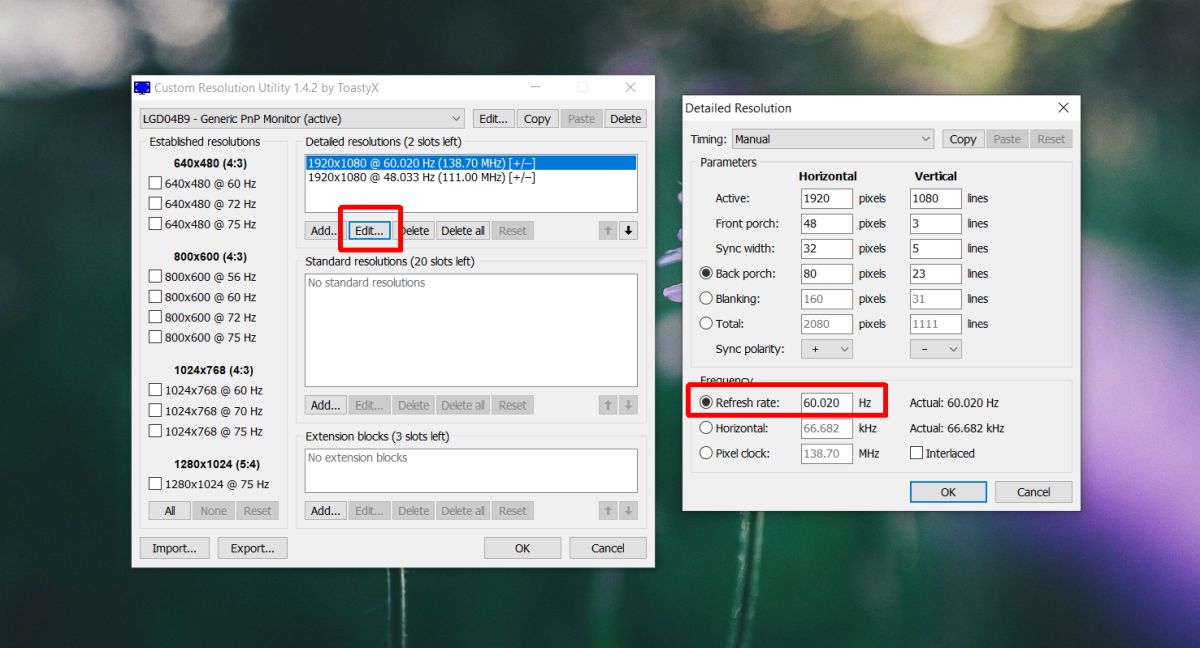
Task: Click the Detailed Resolution window icon
Action: point(692,107)
